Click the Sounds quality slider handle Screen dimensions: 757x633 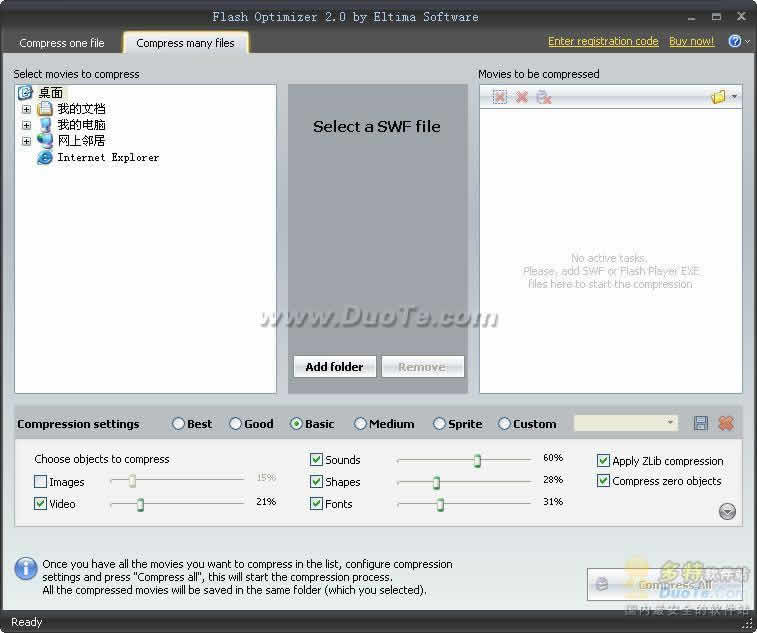[477, 461]
